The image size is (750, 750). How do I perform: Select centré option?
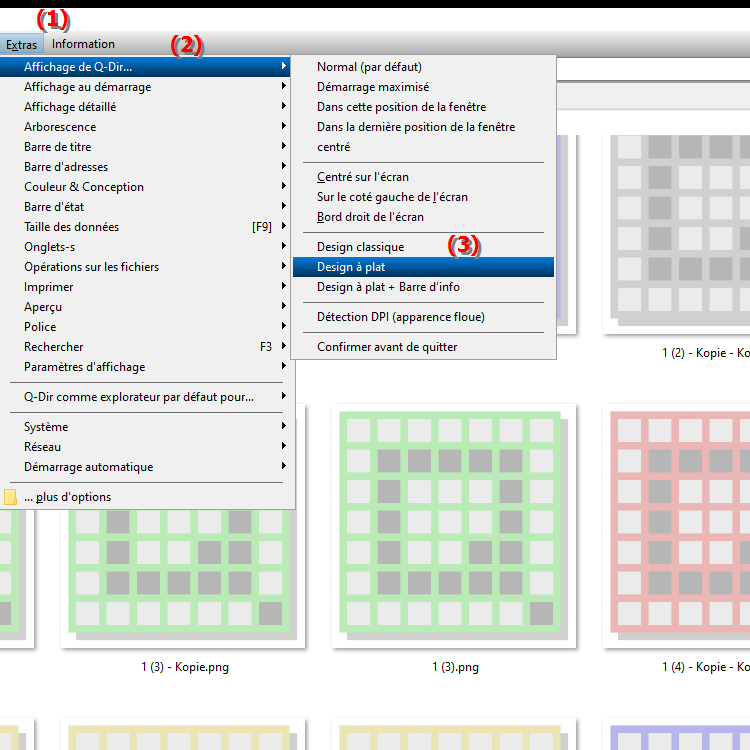coord(423,147)
